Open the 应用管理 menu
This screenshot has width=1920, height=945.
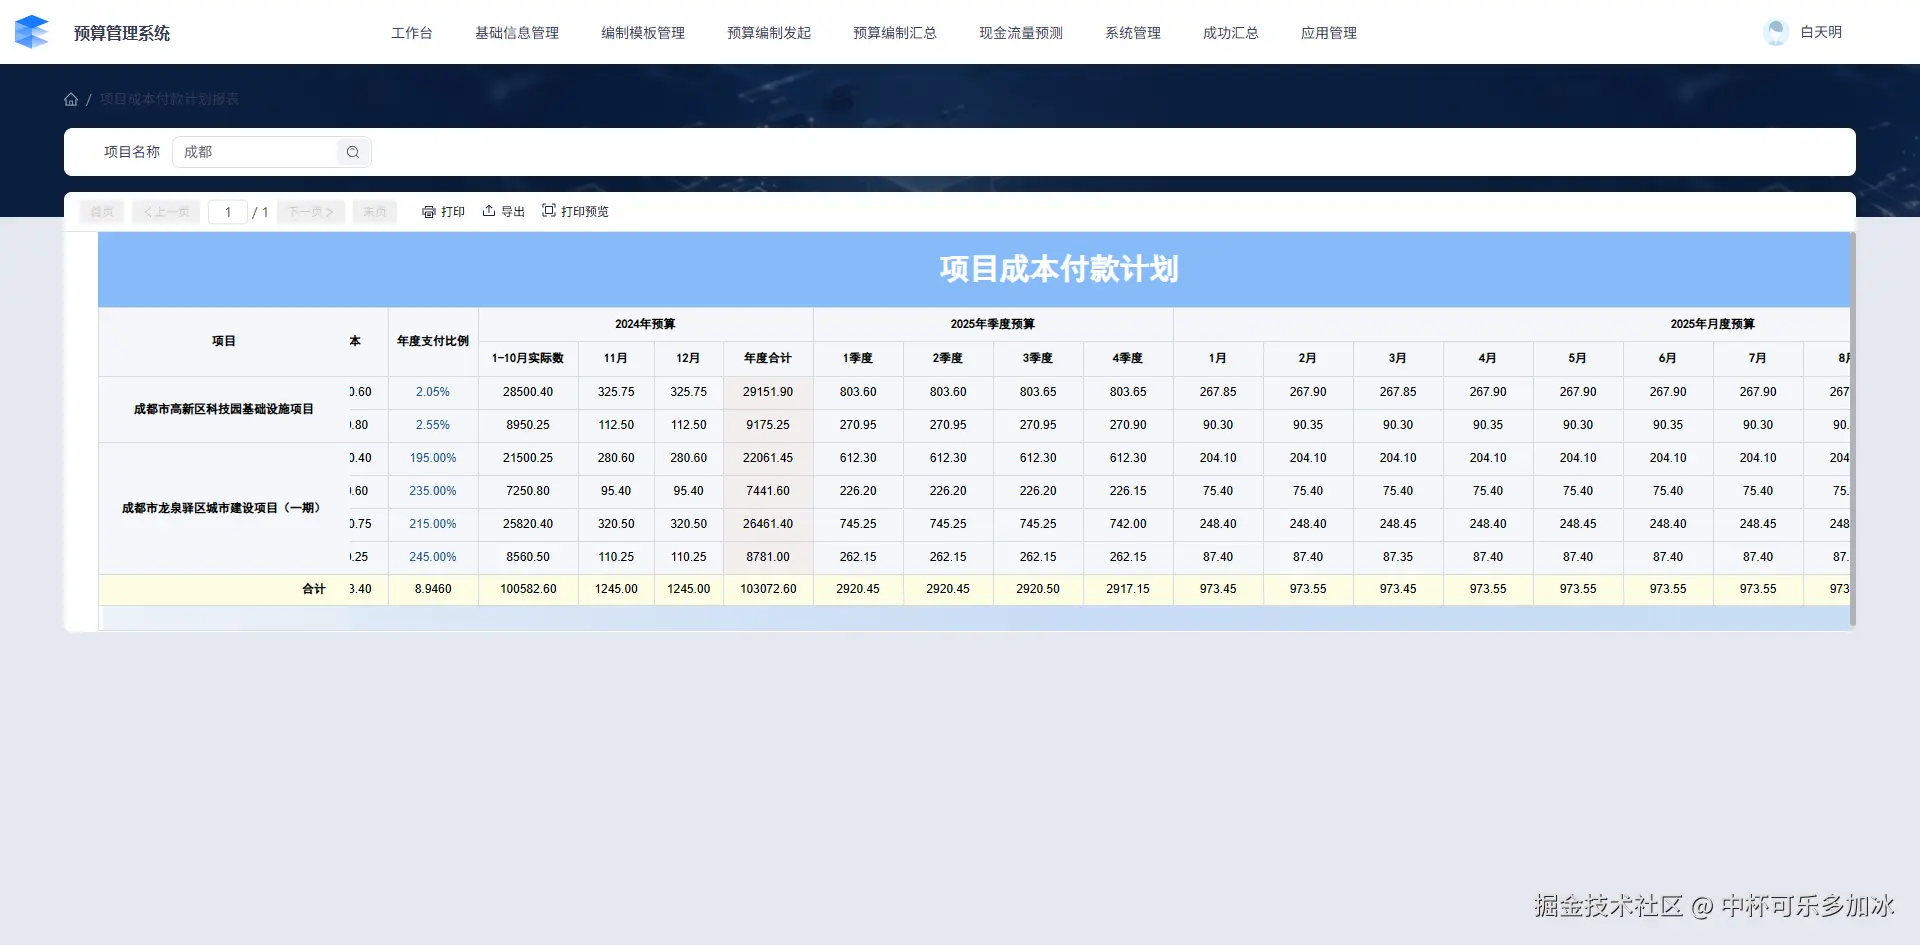click(1329, 33)
